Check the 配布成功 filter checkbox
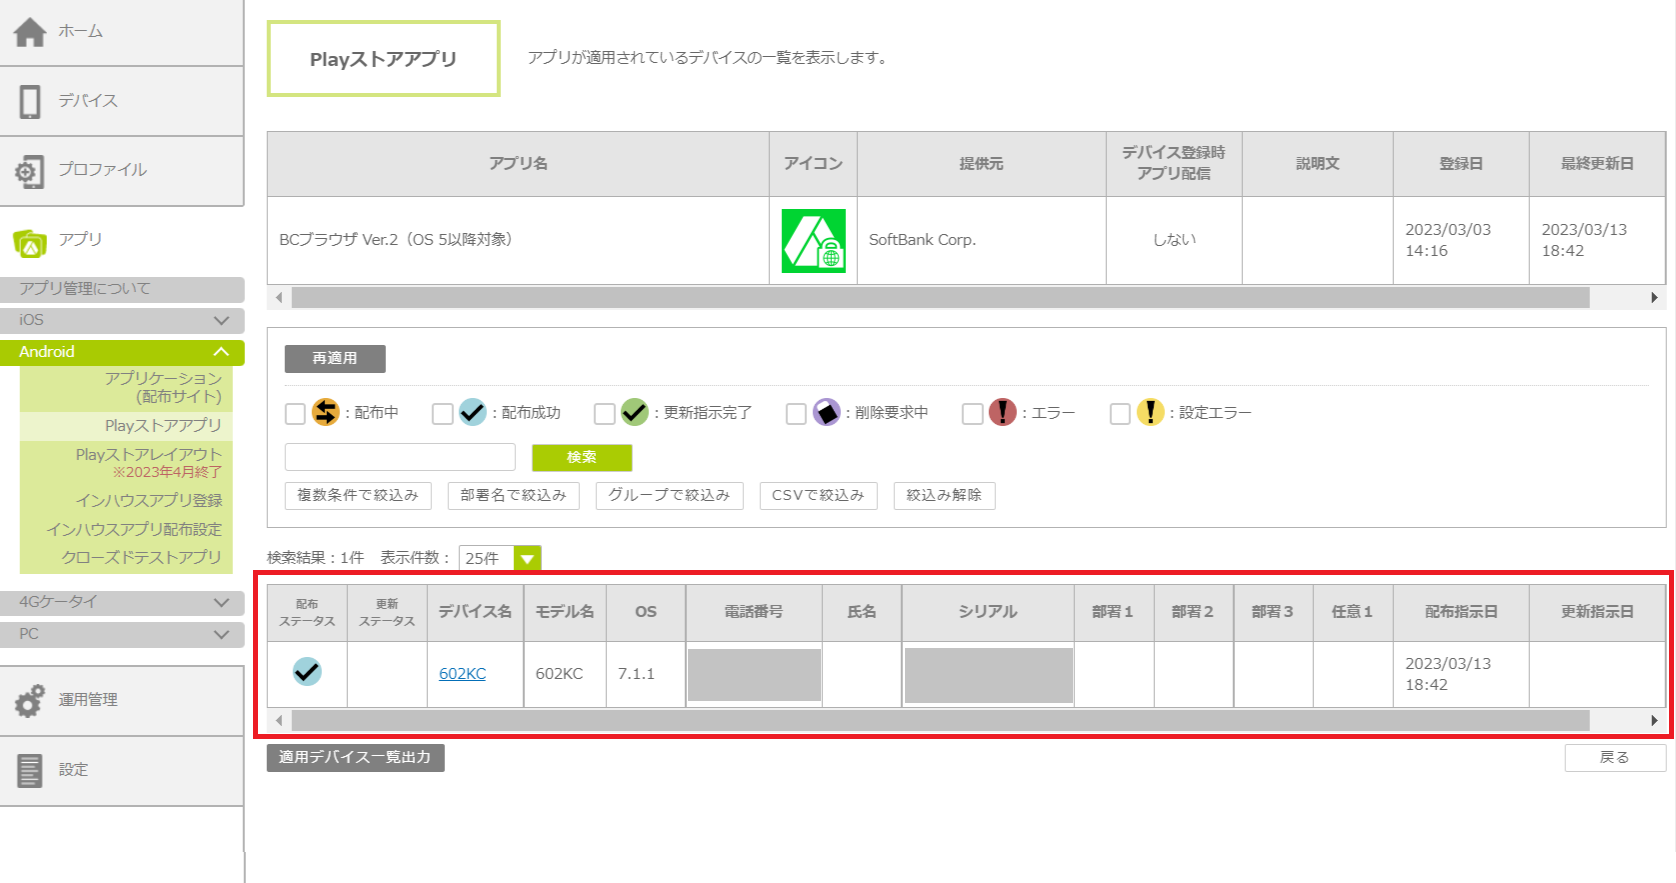The height and width of the screenshot is (883, 1676). pos(442,414)
